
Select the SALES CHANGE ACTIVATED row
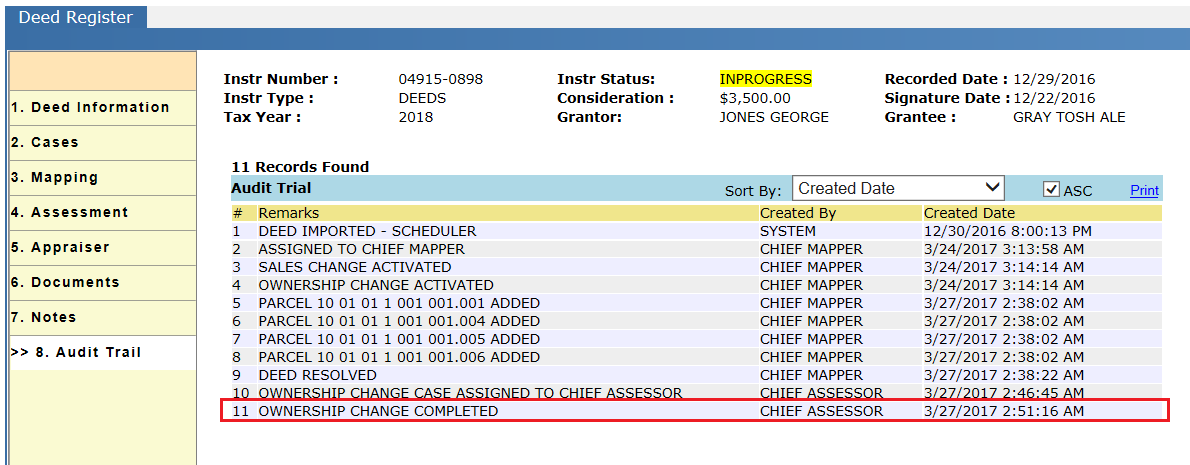click(x=696, y=267)
